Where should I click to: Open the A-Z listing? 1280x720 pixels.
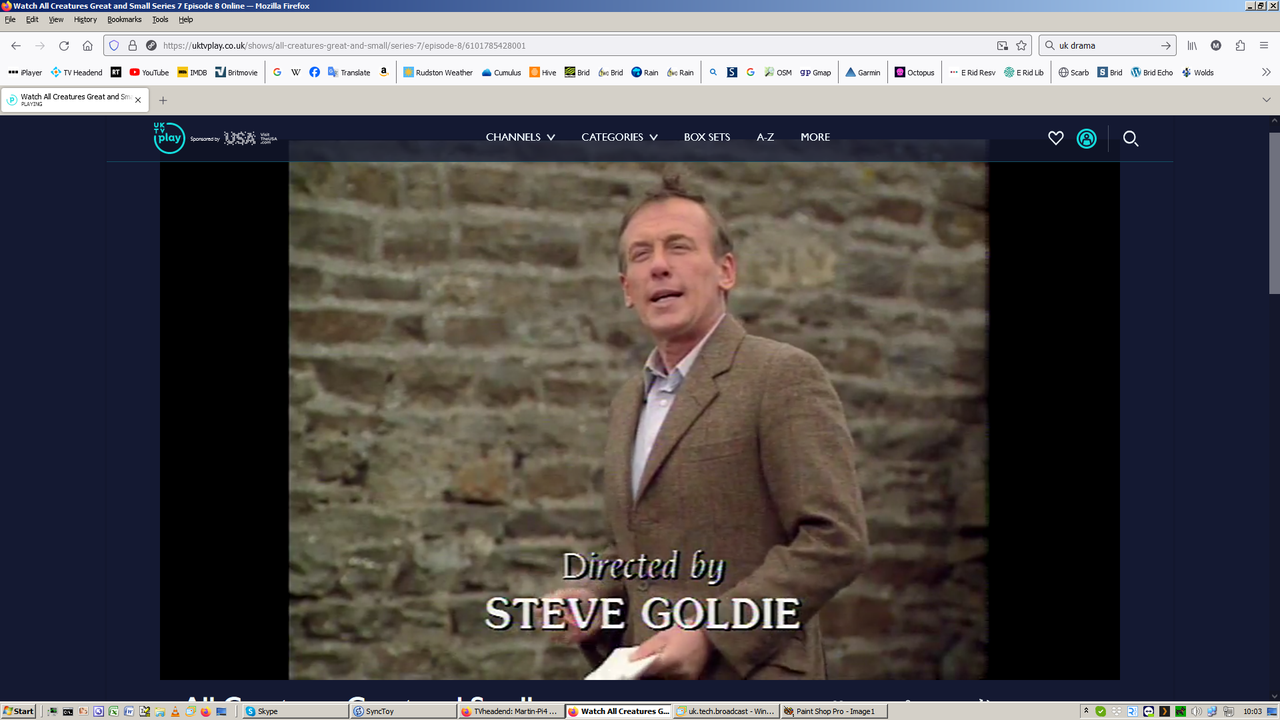pyautogui.click(x=765, y=137)
